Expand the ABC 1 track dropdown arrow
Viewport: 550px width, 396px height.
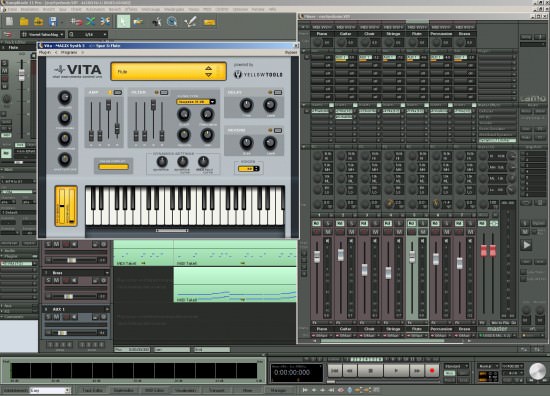coord(107,309)
